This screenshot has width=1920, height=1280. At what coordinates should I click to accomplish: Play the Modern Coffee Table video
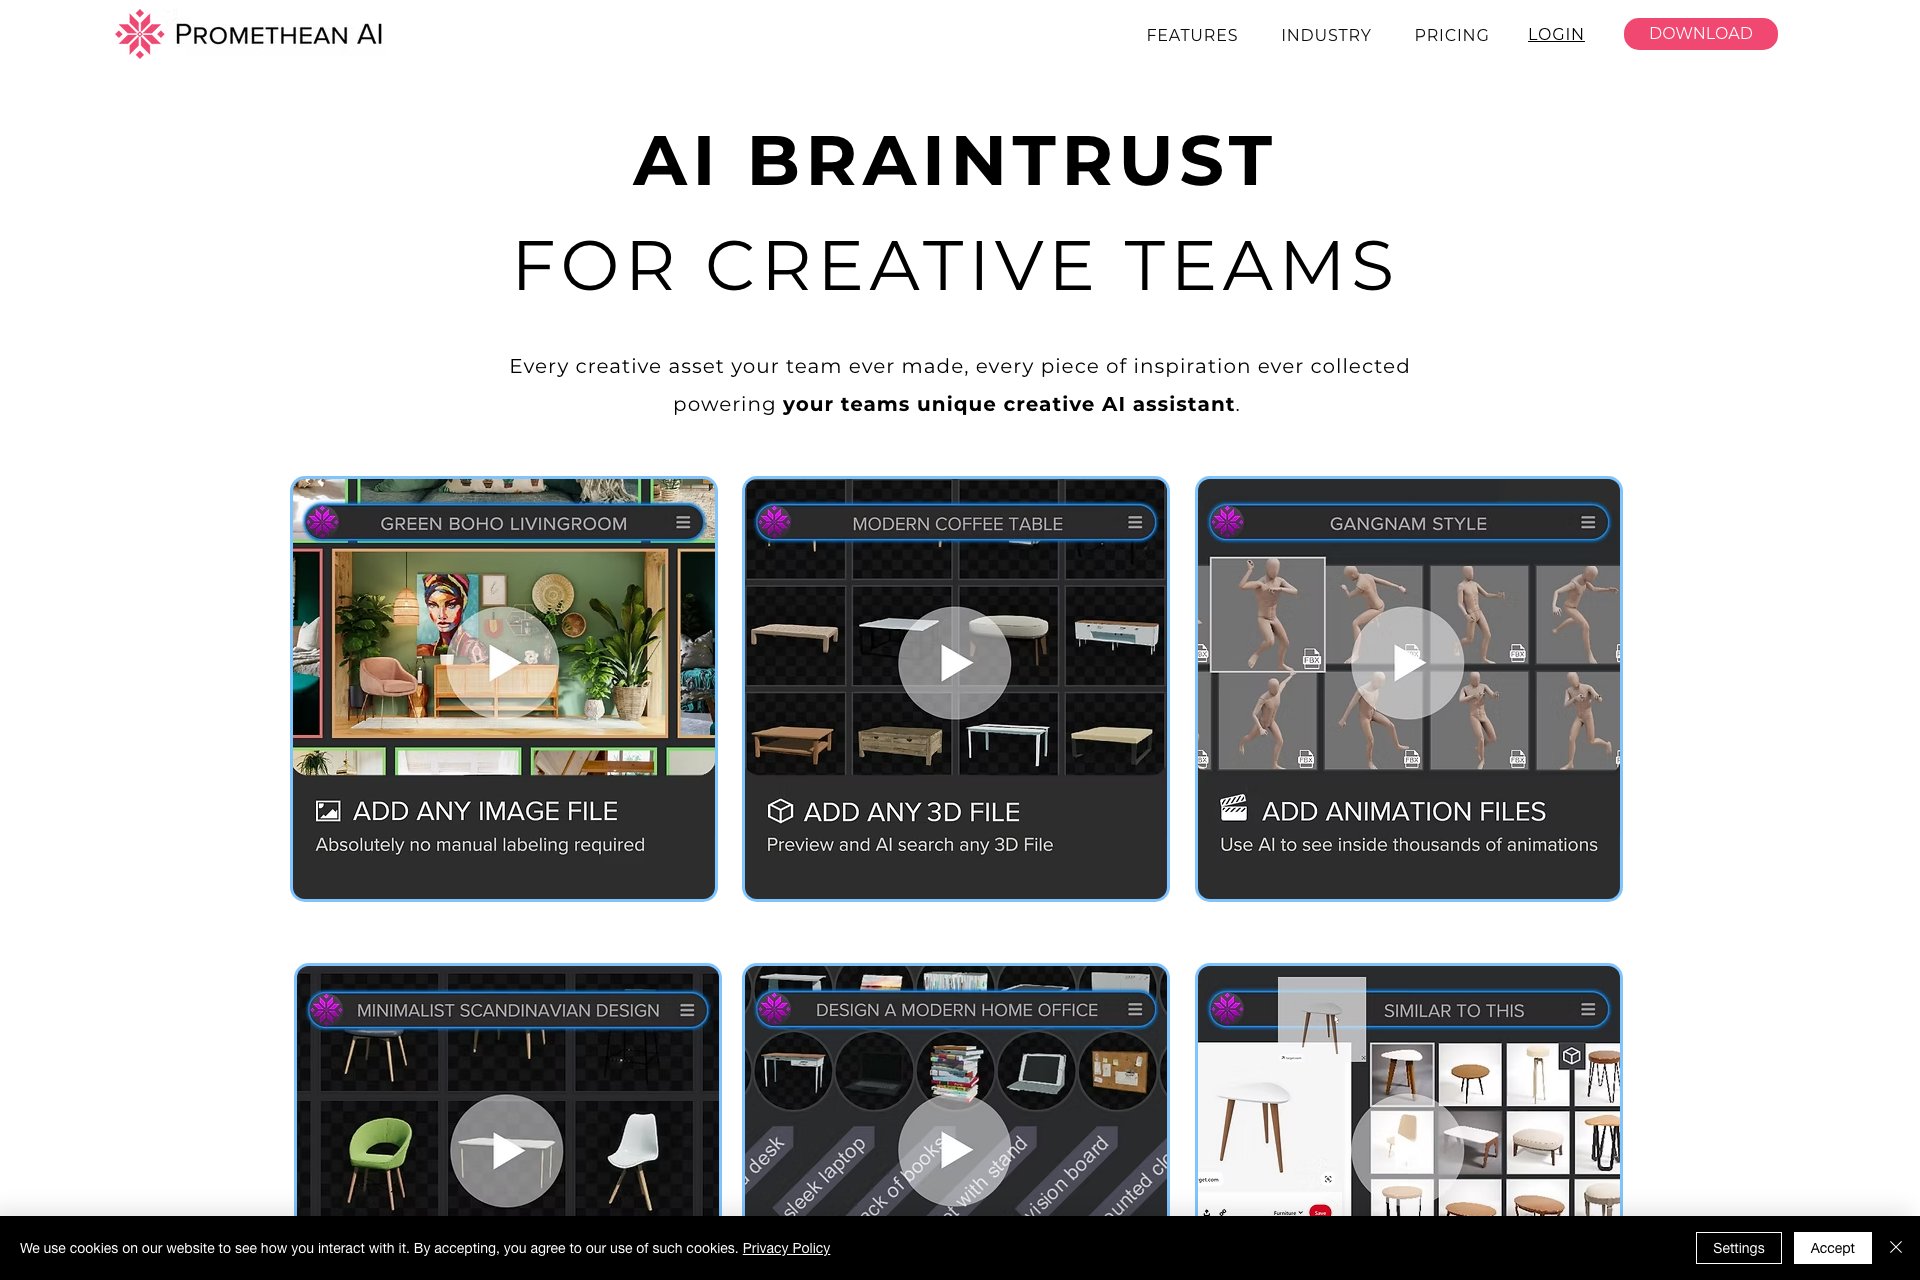[x=955, y=662]
